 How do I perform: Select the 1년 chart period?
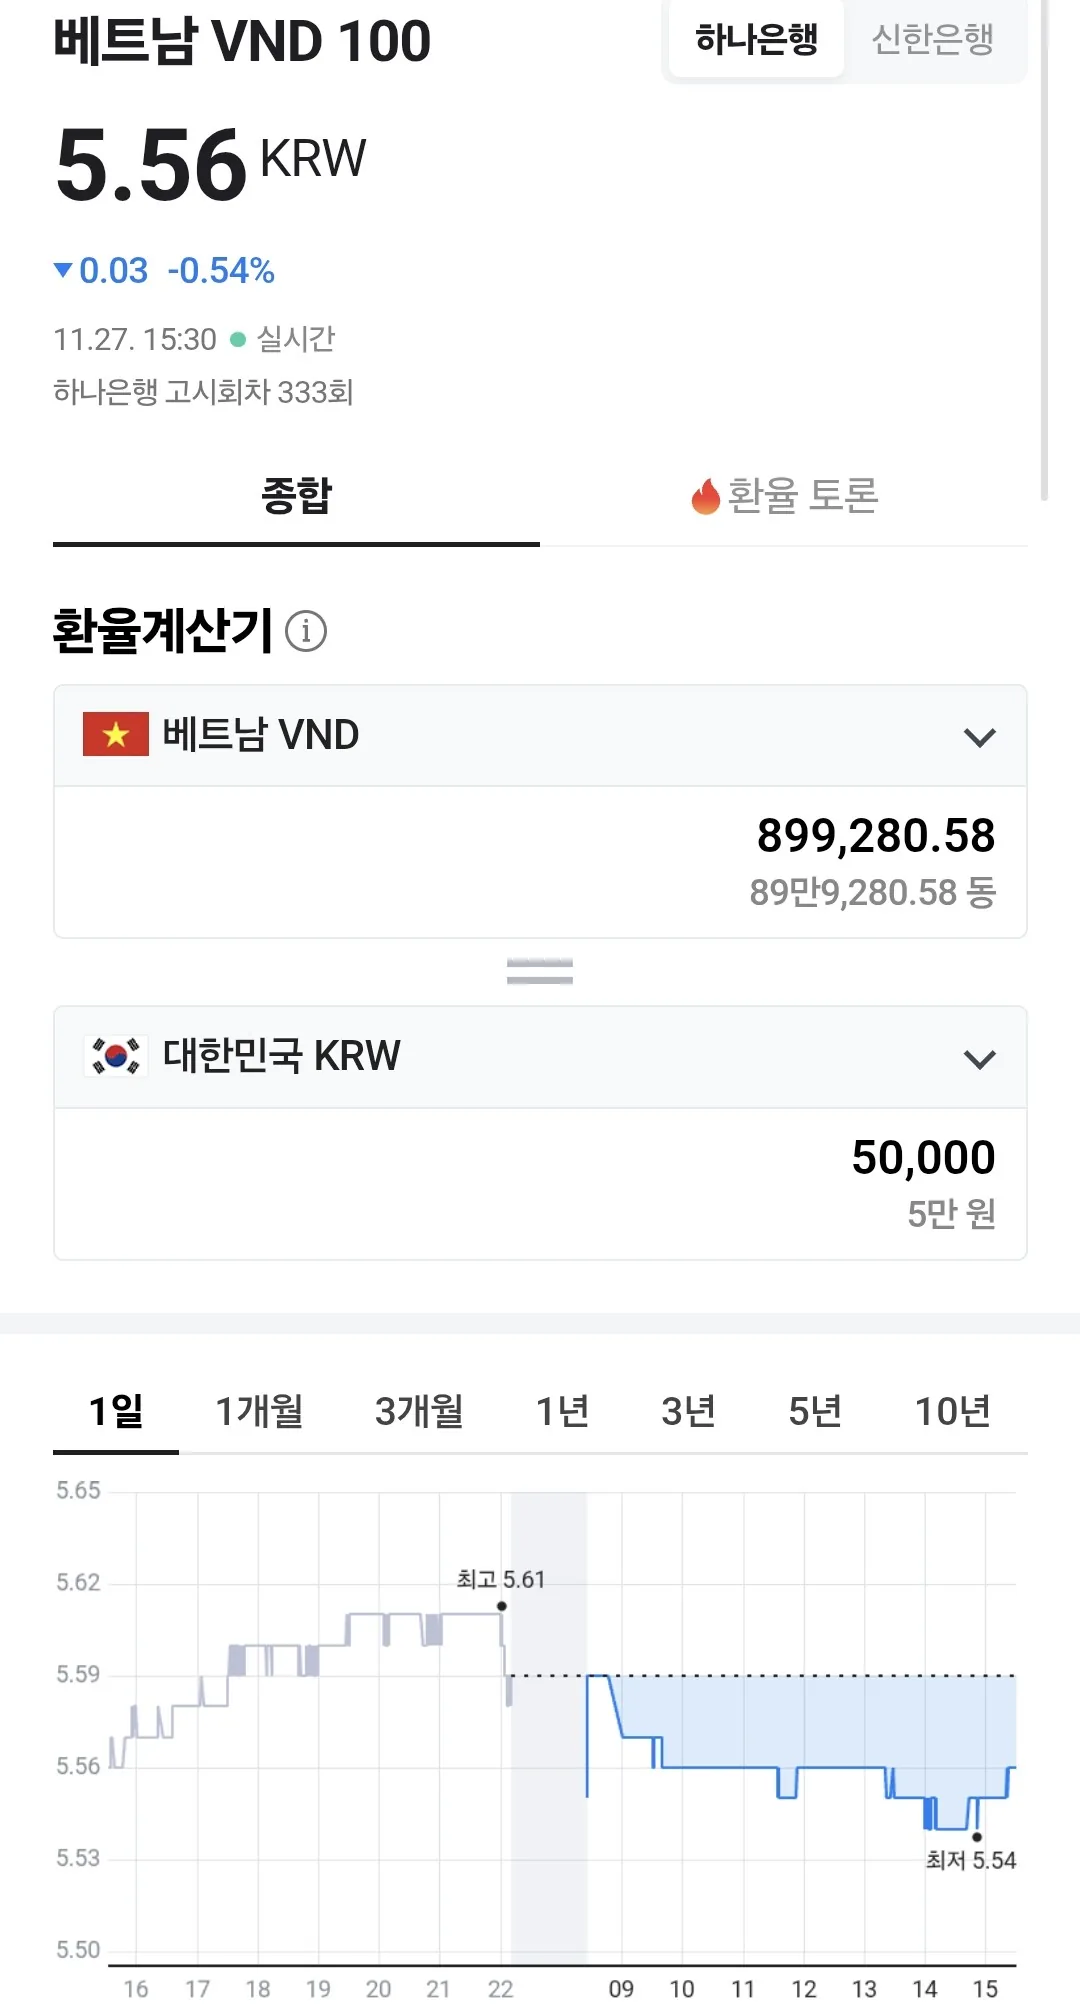click(562, 1411)
